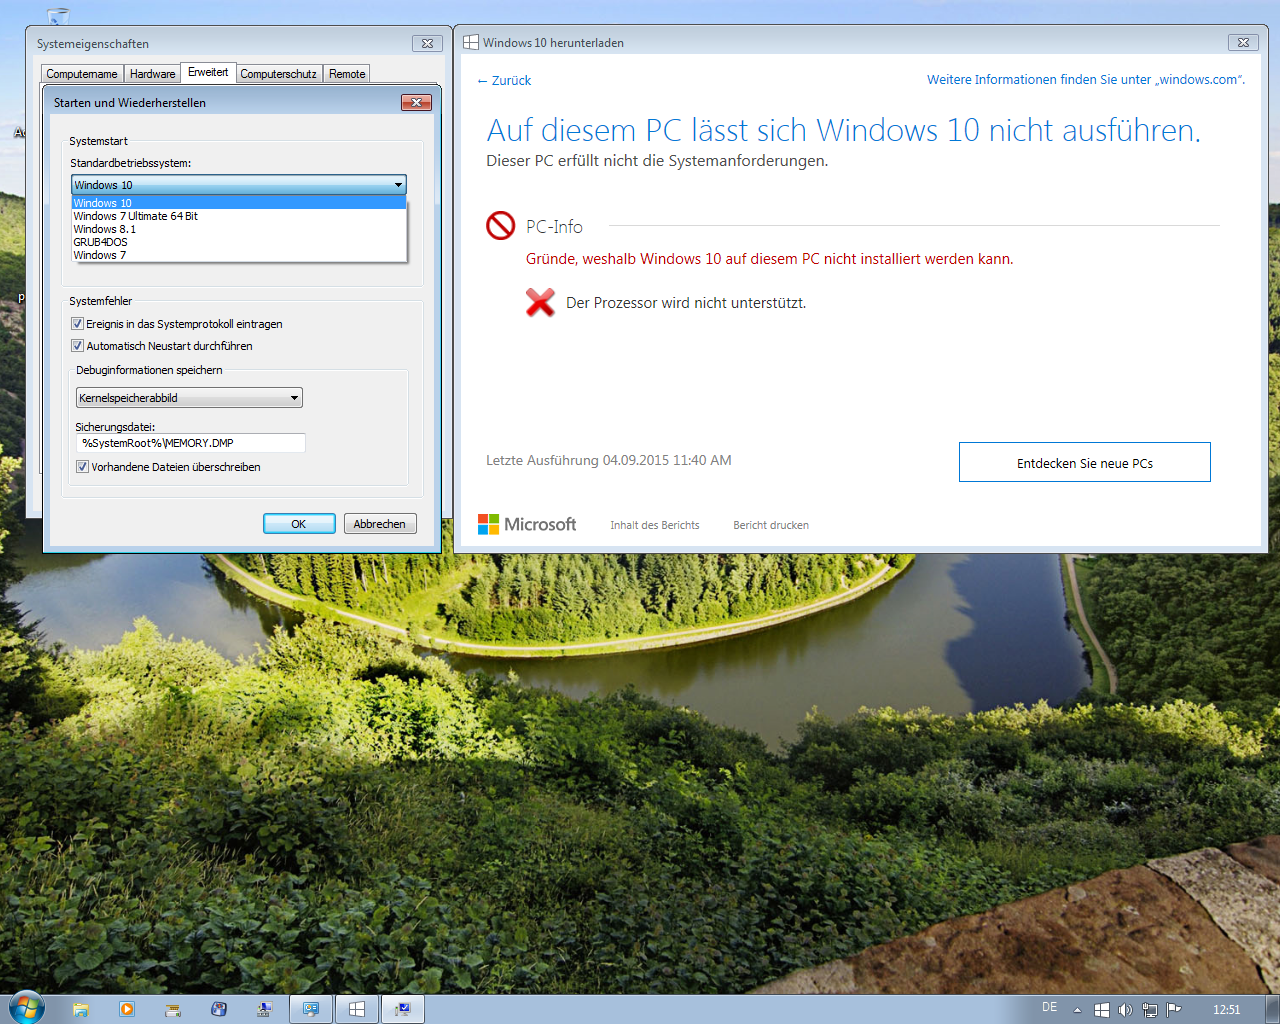This screenshot has height=1024, width=1280.
Task: Toggle Ereignis in das Systemprotokoll eintragen
Action: (x=77, y=324)
